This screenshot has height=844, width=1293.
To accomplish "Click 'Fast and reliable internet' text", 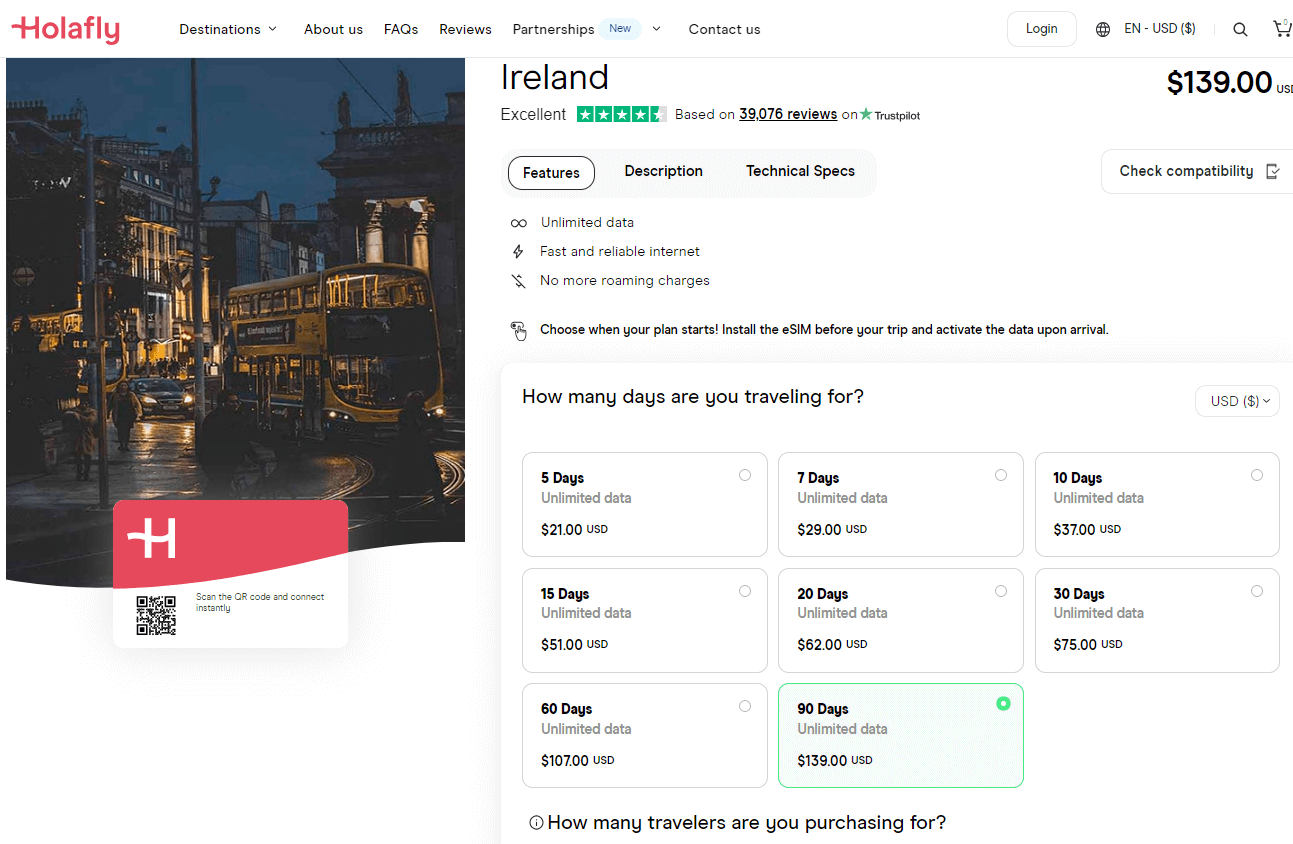I will click(620, 252).
